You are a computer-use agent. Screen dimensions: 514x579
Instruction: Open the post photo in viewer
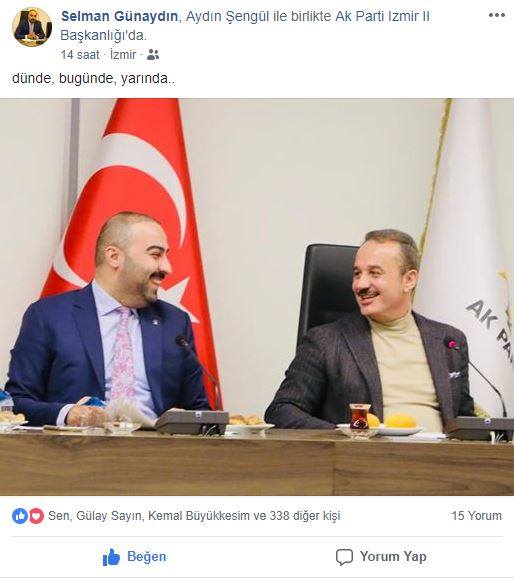point(257,297)
